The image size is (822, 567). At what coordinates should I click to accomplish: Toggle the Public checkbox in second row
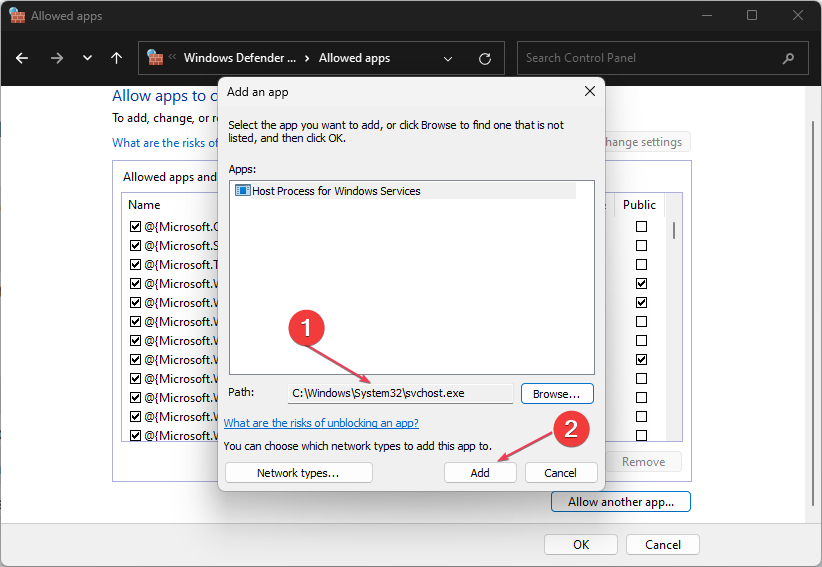point(641,245)
